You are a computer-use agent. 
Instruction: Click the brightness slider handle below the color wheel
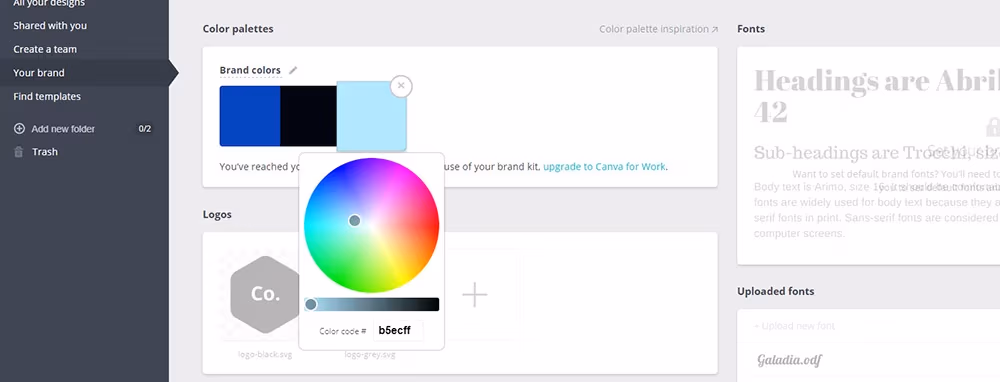tap(311, 304)
